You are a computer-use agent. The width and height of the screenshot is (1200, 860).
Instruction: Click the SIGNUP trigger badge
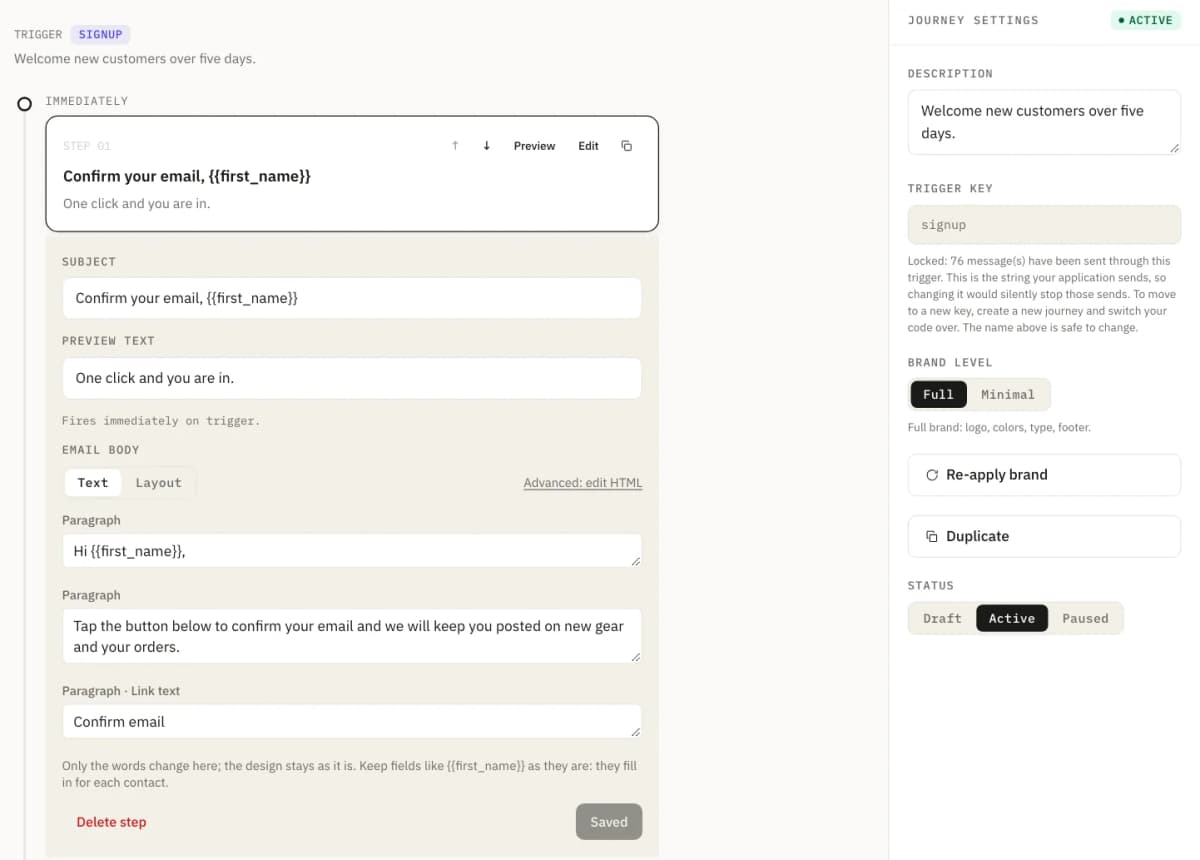100,34
